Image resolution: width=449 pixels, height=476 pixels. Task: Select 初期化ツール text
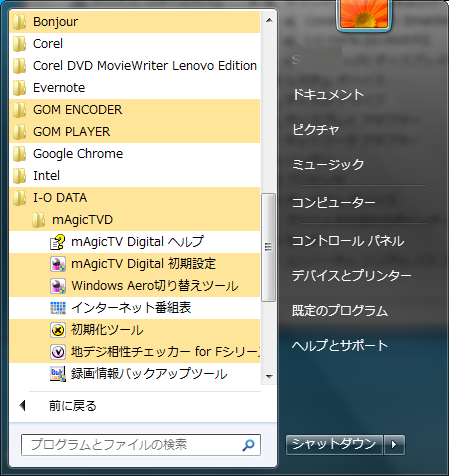coord(107,330)
